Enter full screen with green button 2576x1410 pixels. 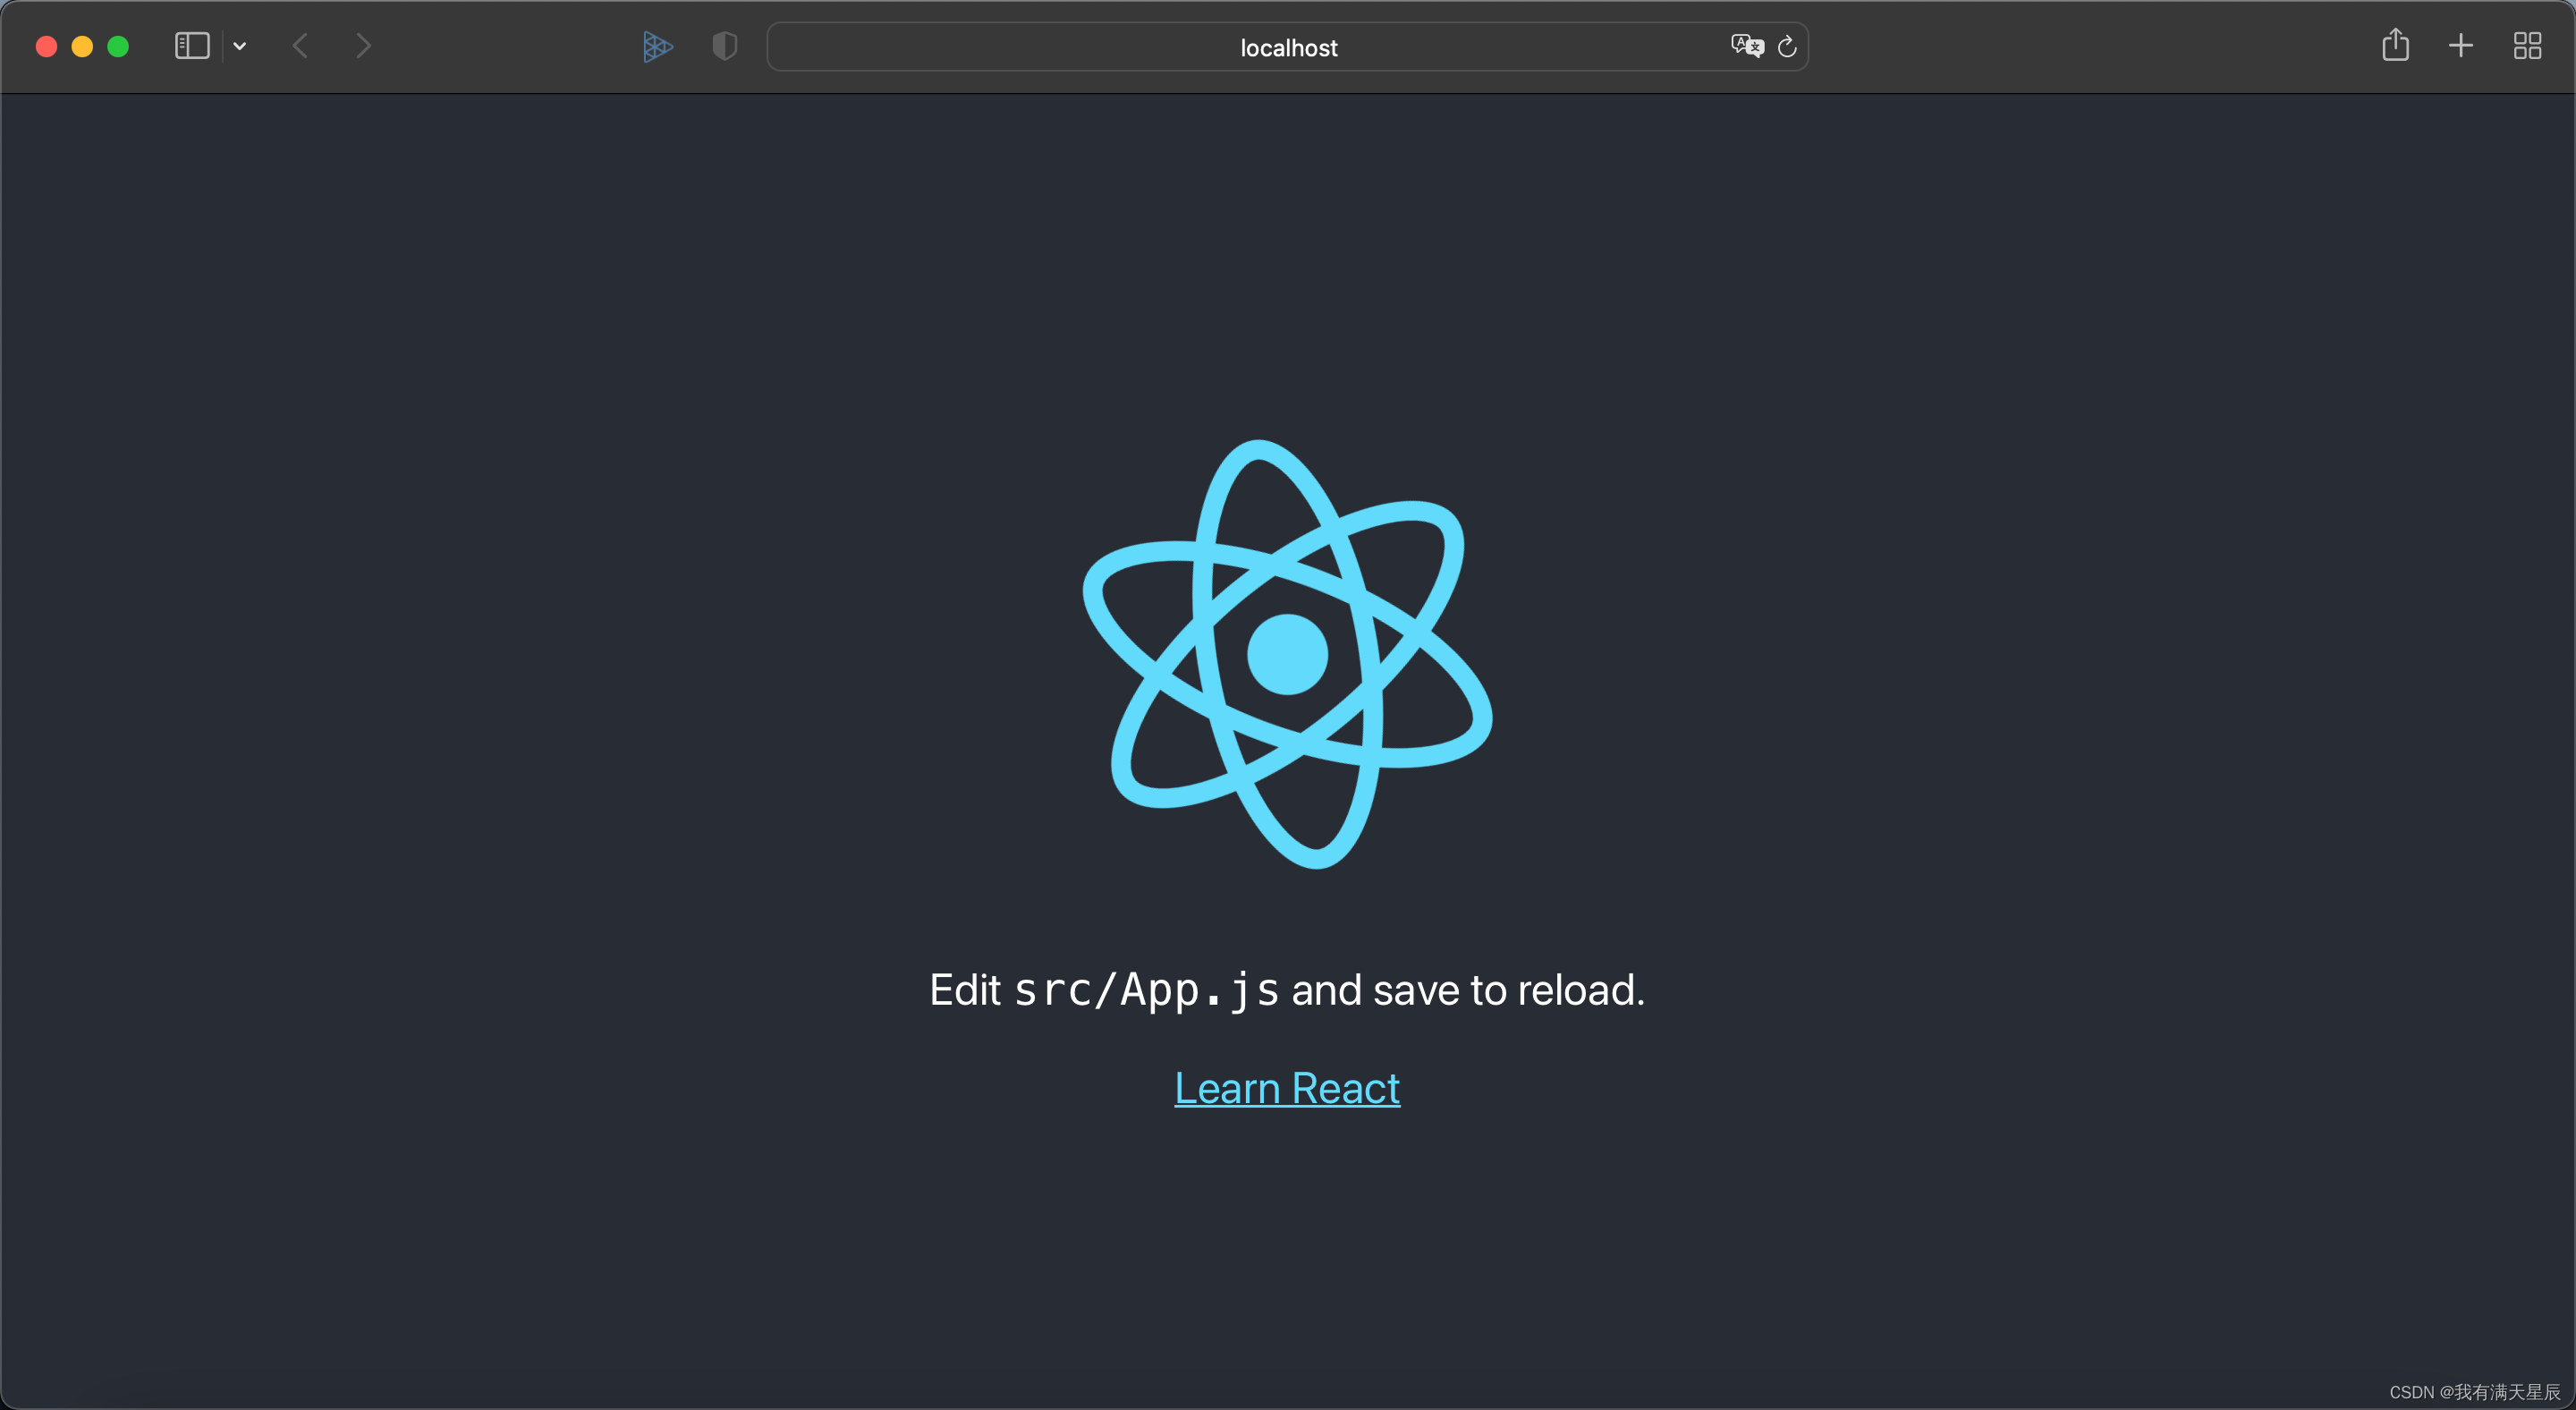118,46
